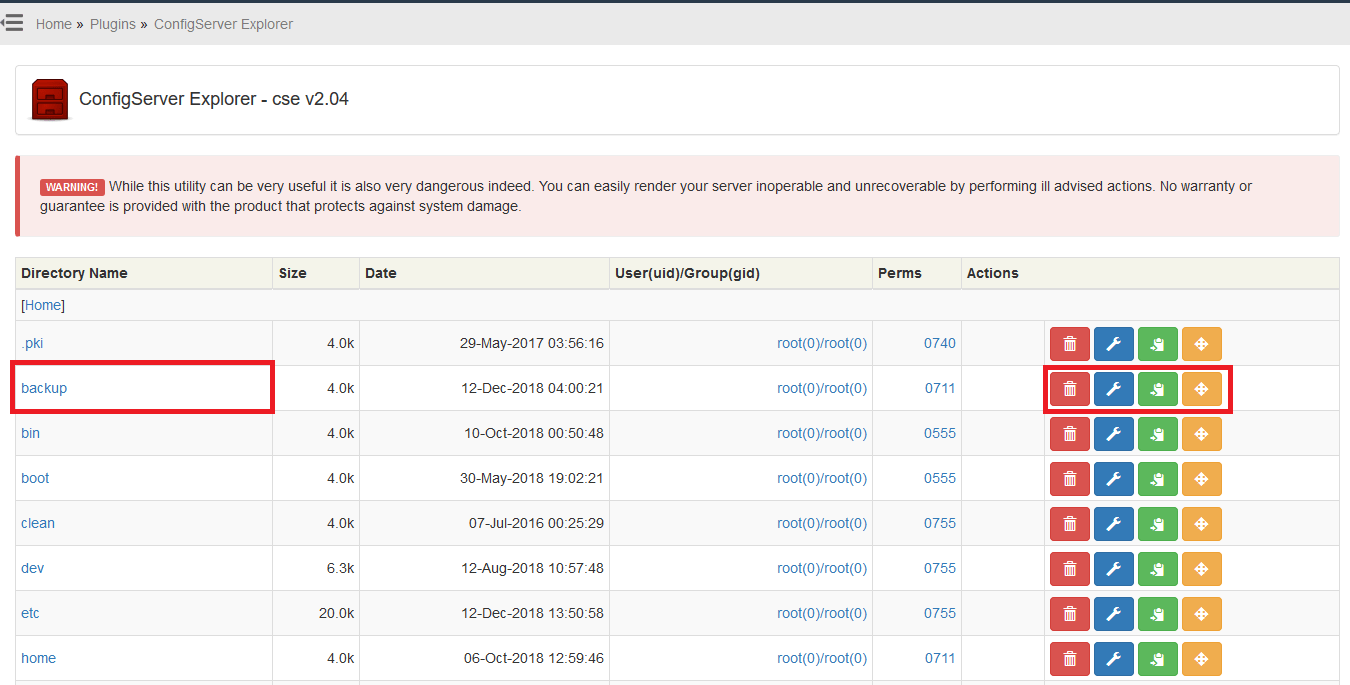
Task: Click the blue wrench icon for bin
Action: (1114, 434)
